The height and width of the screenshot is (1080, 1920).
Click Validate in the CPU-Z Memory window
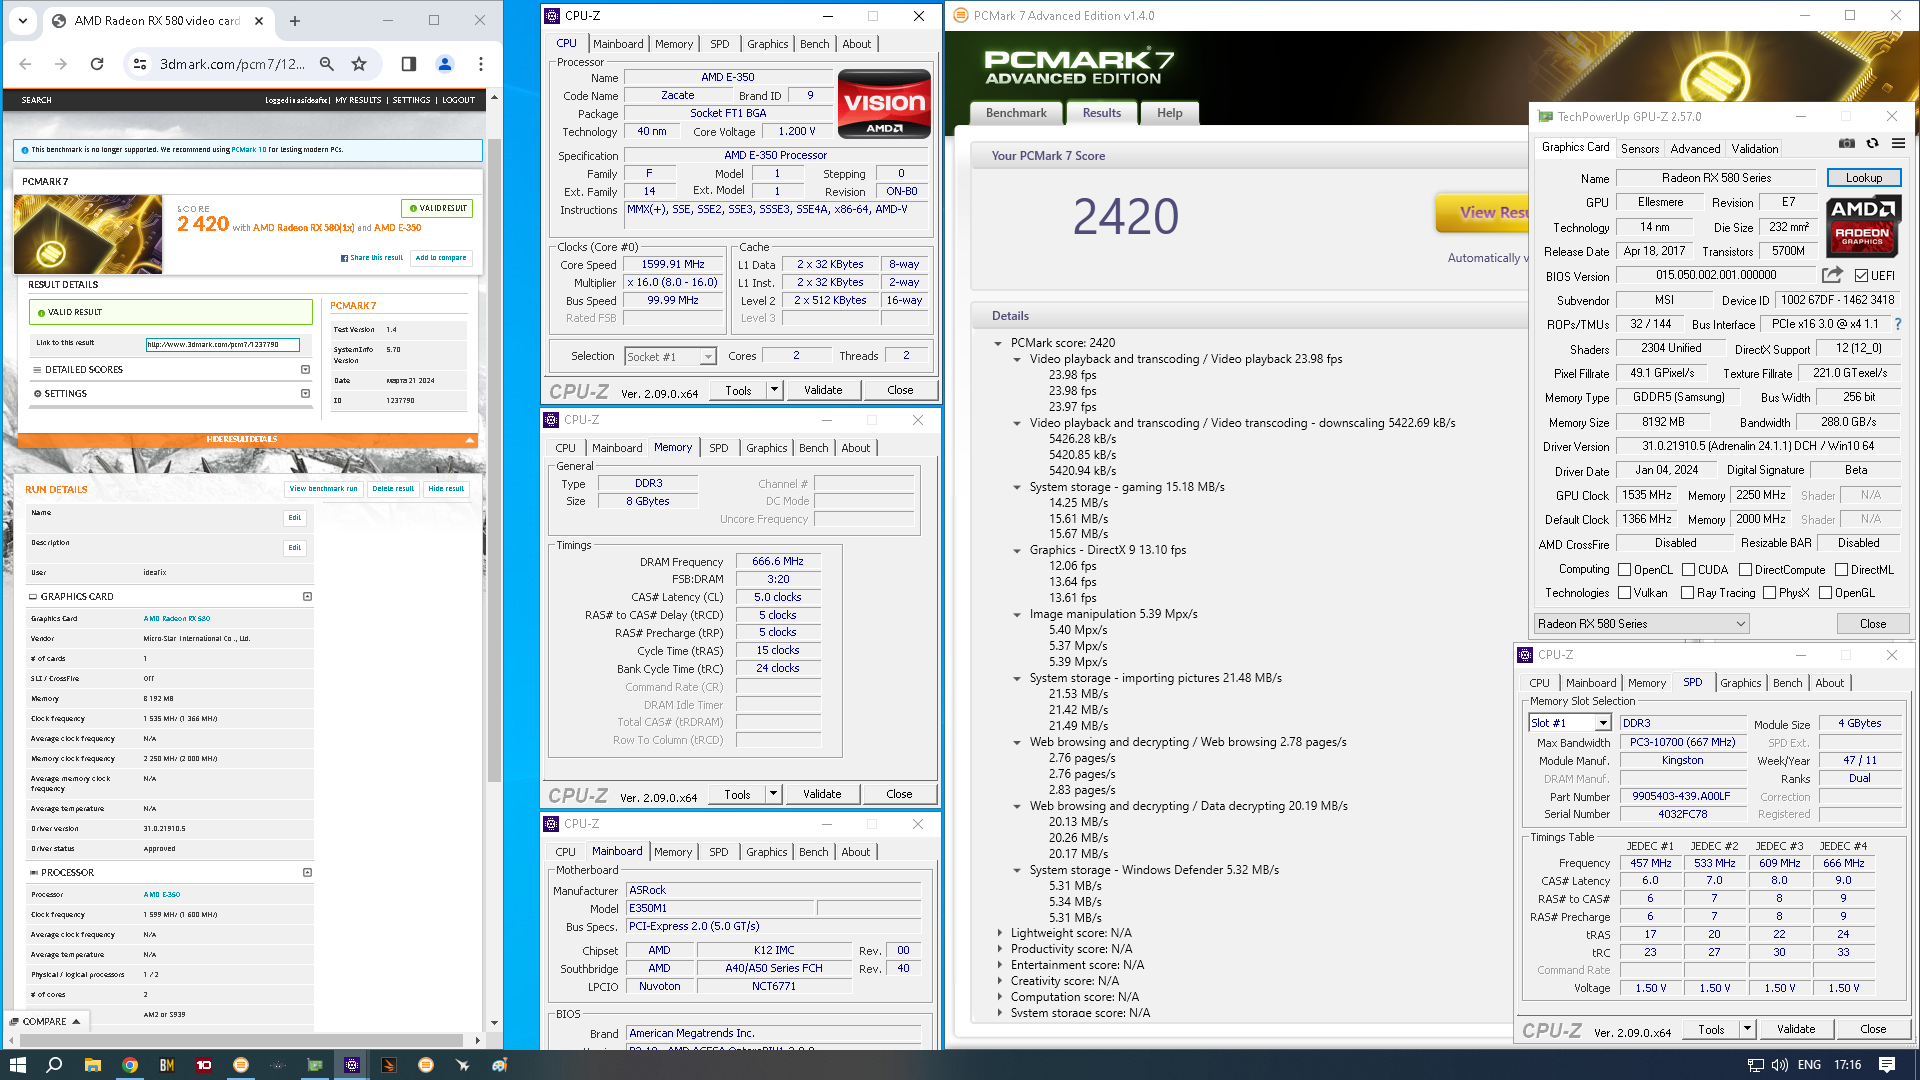pos(822,794)
